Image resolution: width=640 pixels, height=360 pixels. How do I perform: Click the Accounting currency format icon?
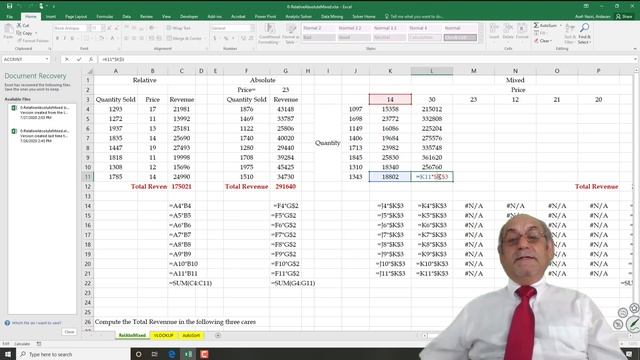[x=215, y=38]
